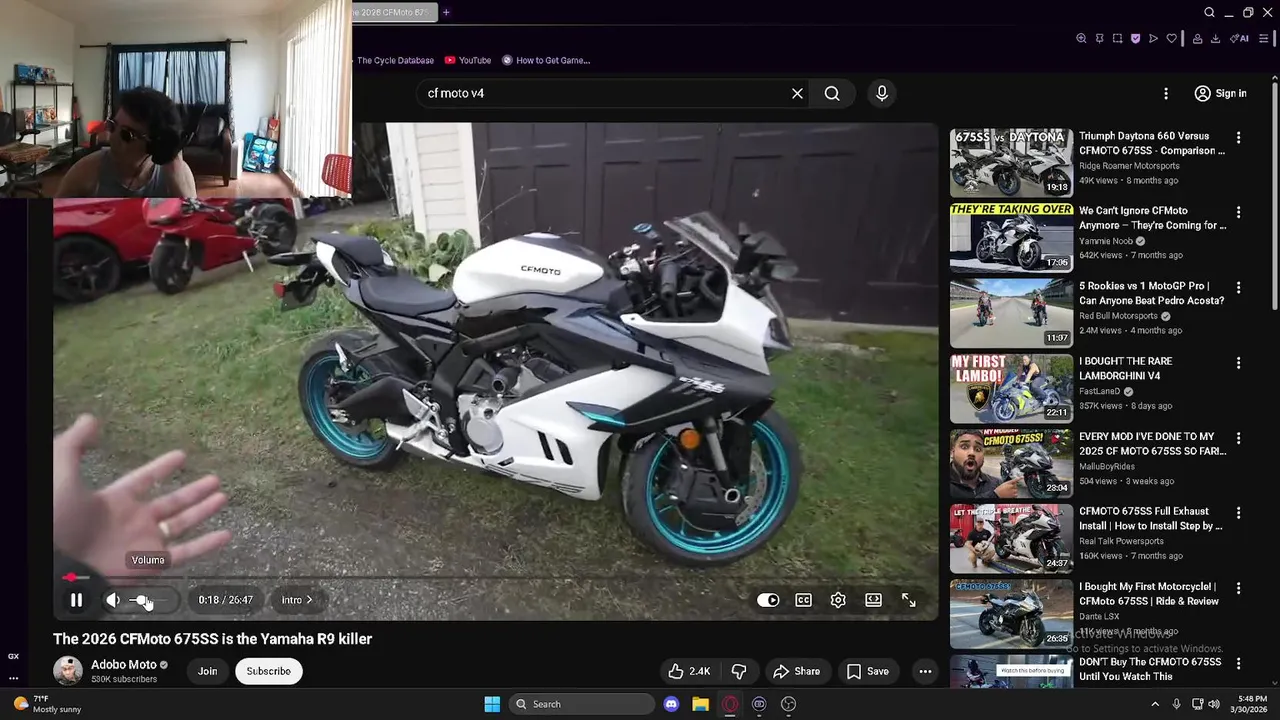Viewport: 1280px width, 720px height.
Task: Mute the video with speaker icon
Action: (x=113, y=600)
